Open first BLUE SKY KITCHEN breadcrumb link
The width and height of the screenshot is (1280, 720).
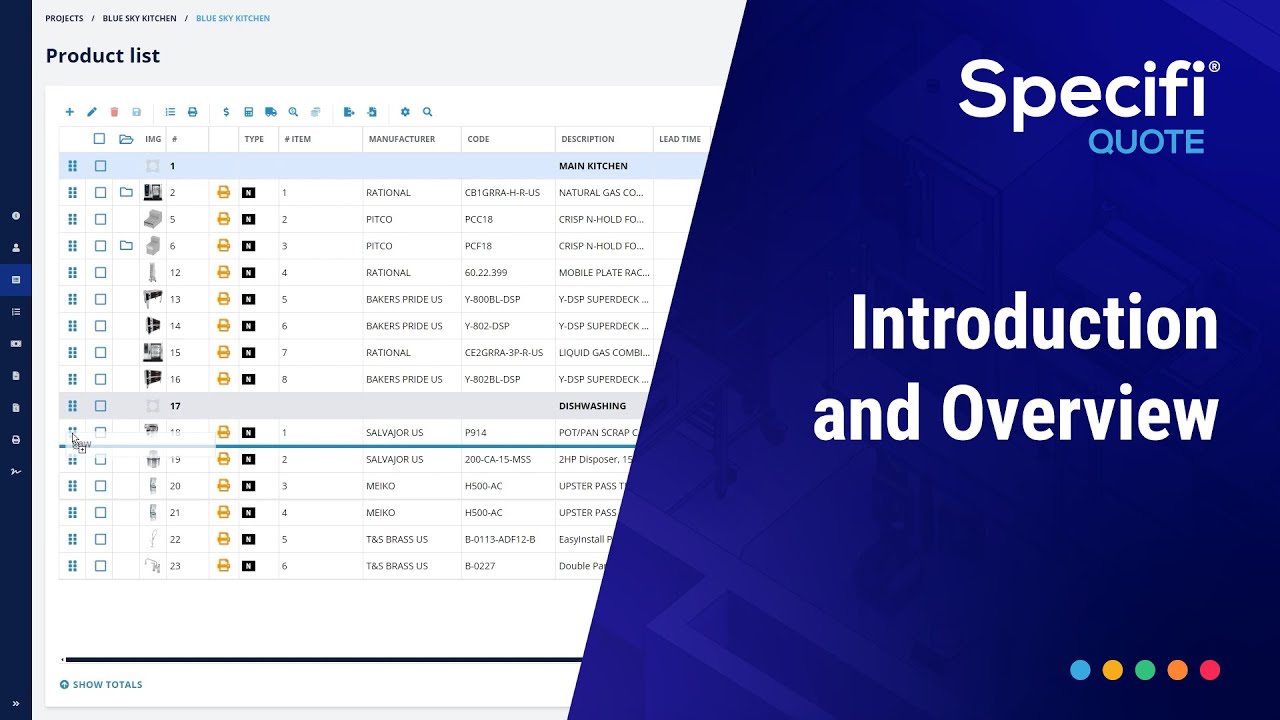(139, 18)
